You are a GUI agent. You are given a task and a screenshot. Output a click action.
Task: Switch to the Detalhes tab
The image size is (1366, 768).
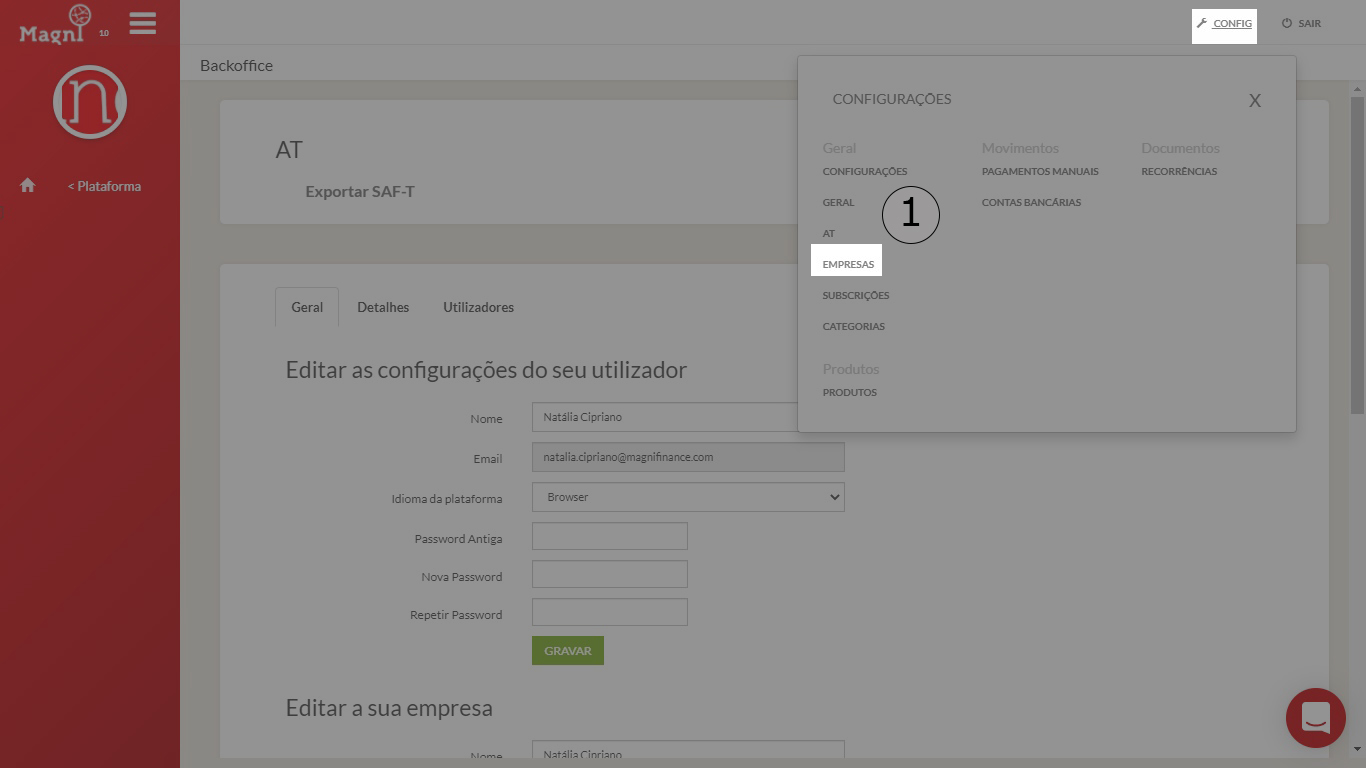[382, 306]
